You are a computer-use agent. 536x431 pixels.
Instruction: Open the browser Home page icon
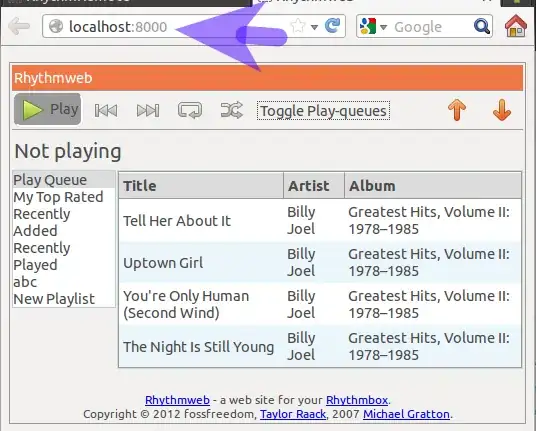pos(516,26)
